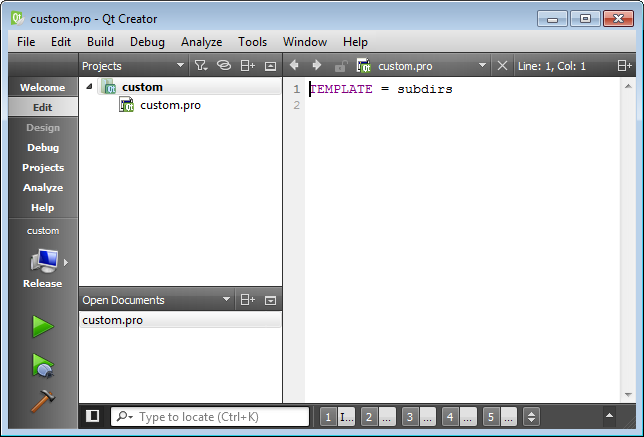Build project with the hammer icon
Image resolution: width=644 pixels, height=437 pixels.
coord(43,400)
